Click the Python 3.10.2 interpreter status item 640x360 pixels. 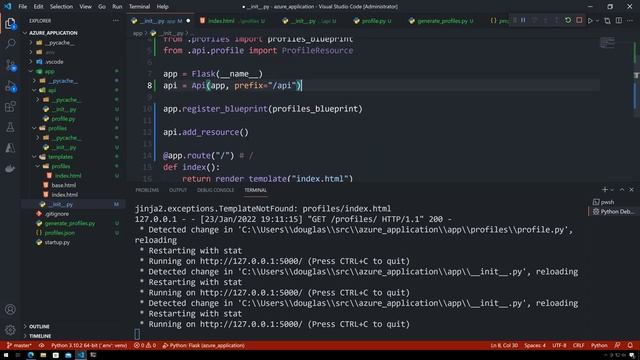(89, 345)
